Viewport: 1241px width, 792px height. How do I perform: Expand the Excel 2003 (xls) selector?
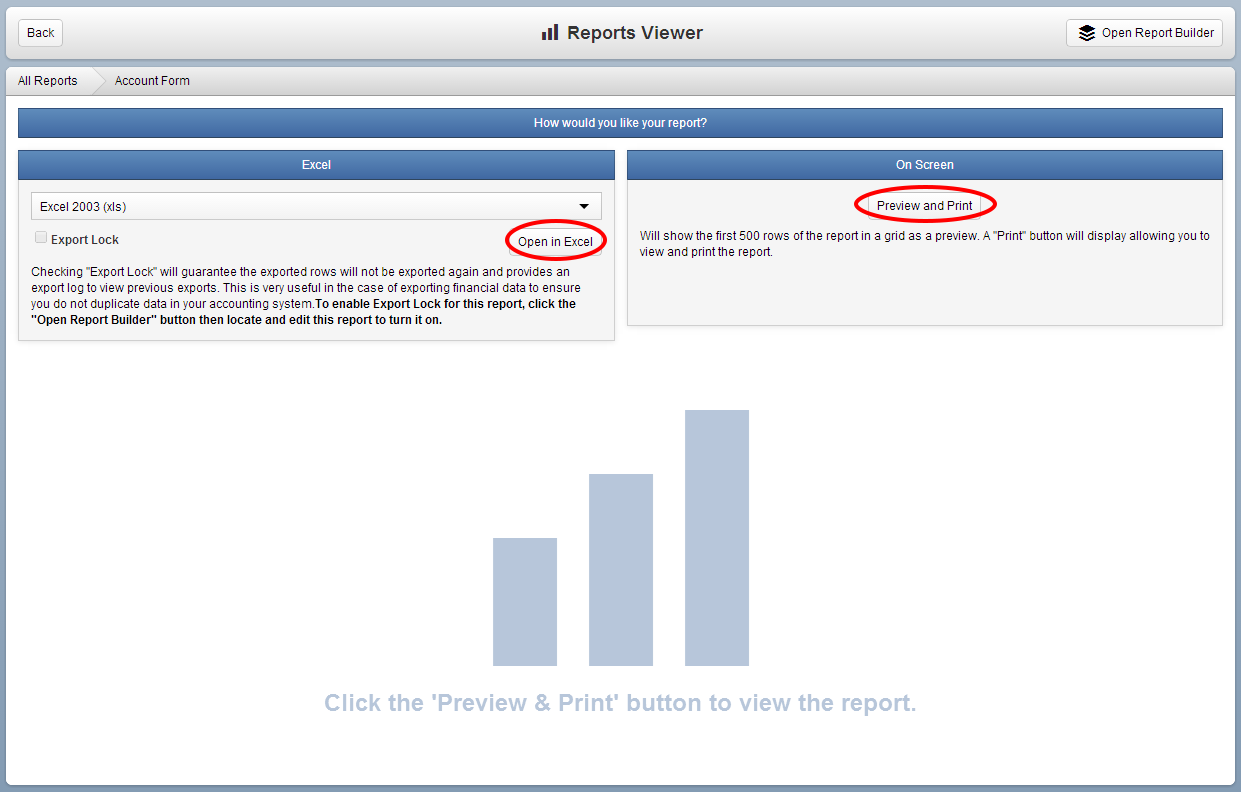click(x=316, y=205)
